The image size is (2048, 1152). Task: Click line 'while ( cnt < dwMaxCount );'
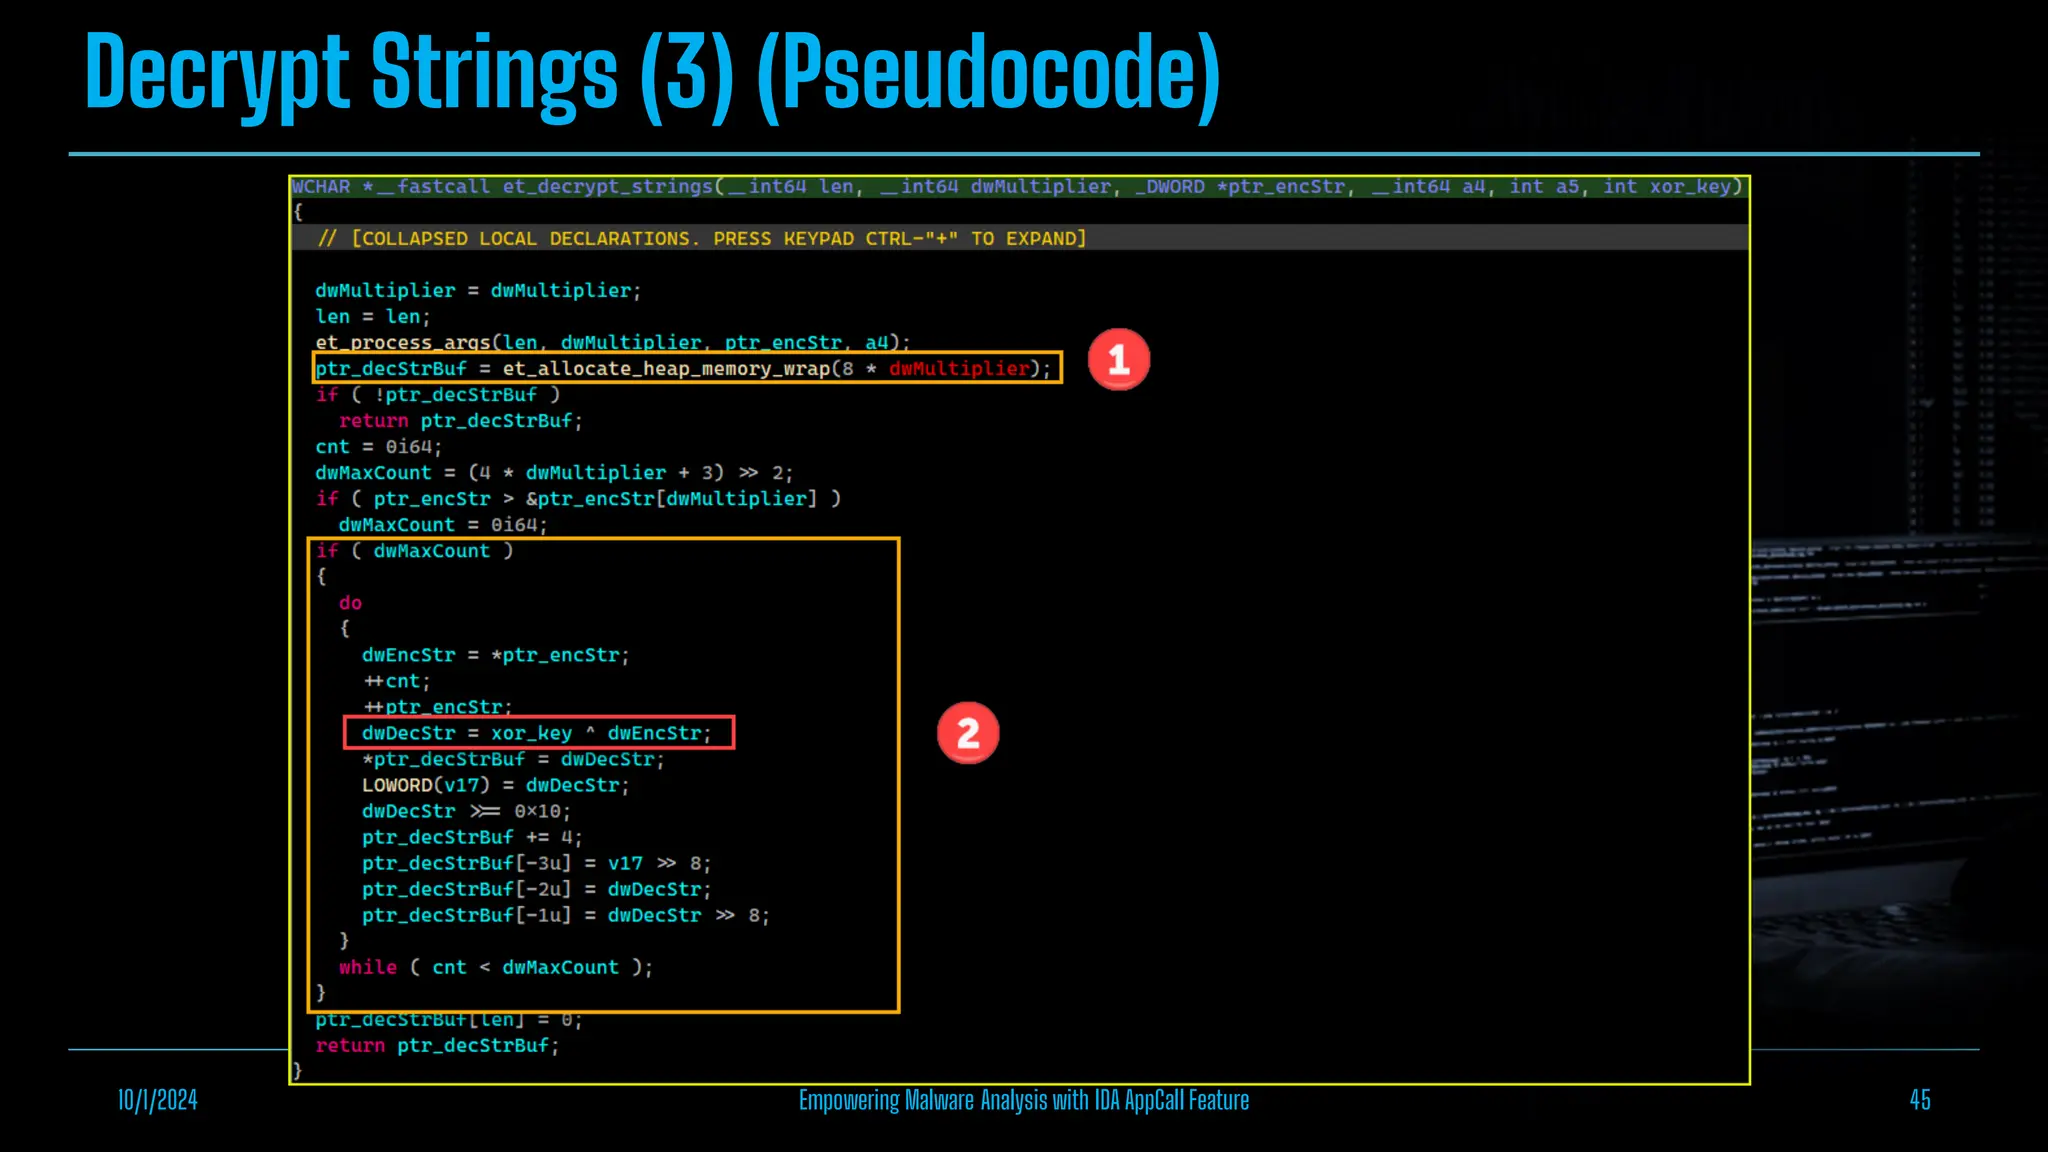click(x=496, y=967)
